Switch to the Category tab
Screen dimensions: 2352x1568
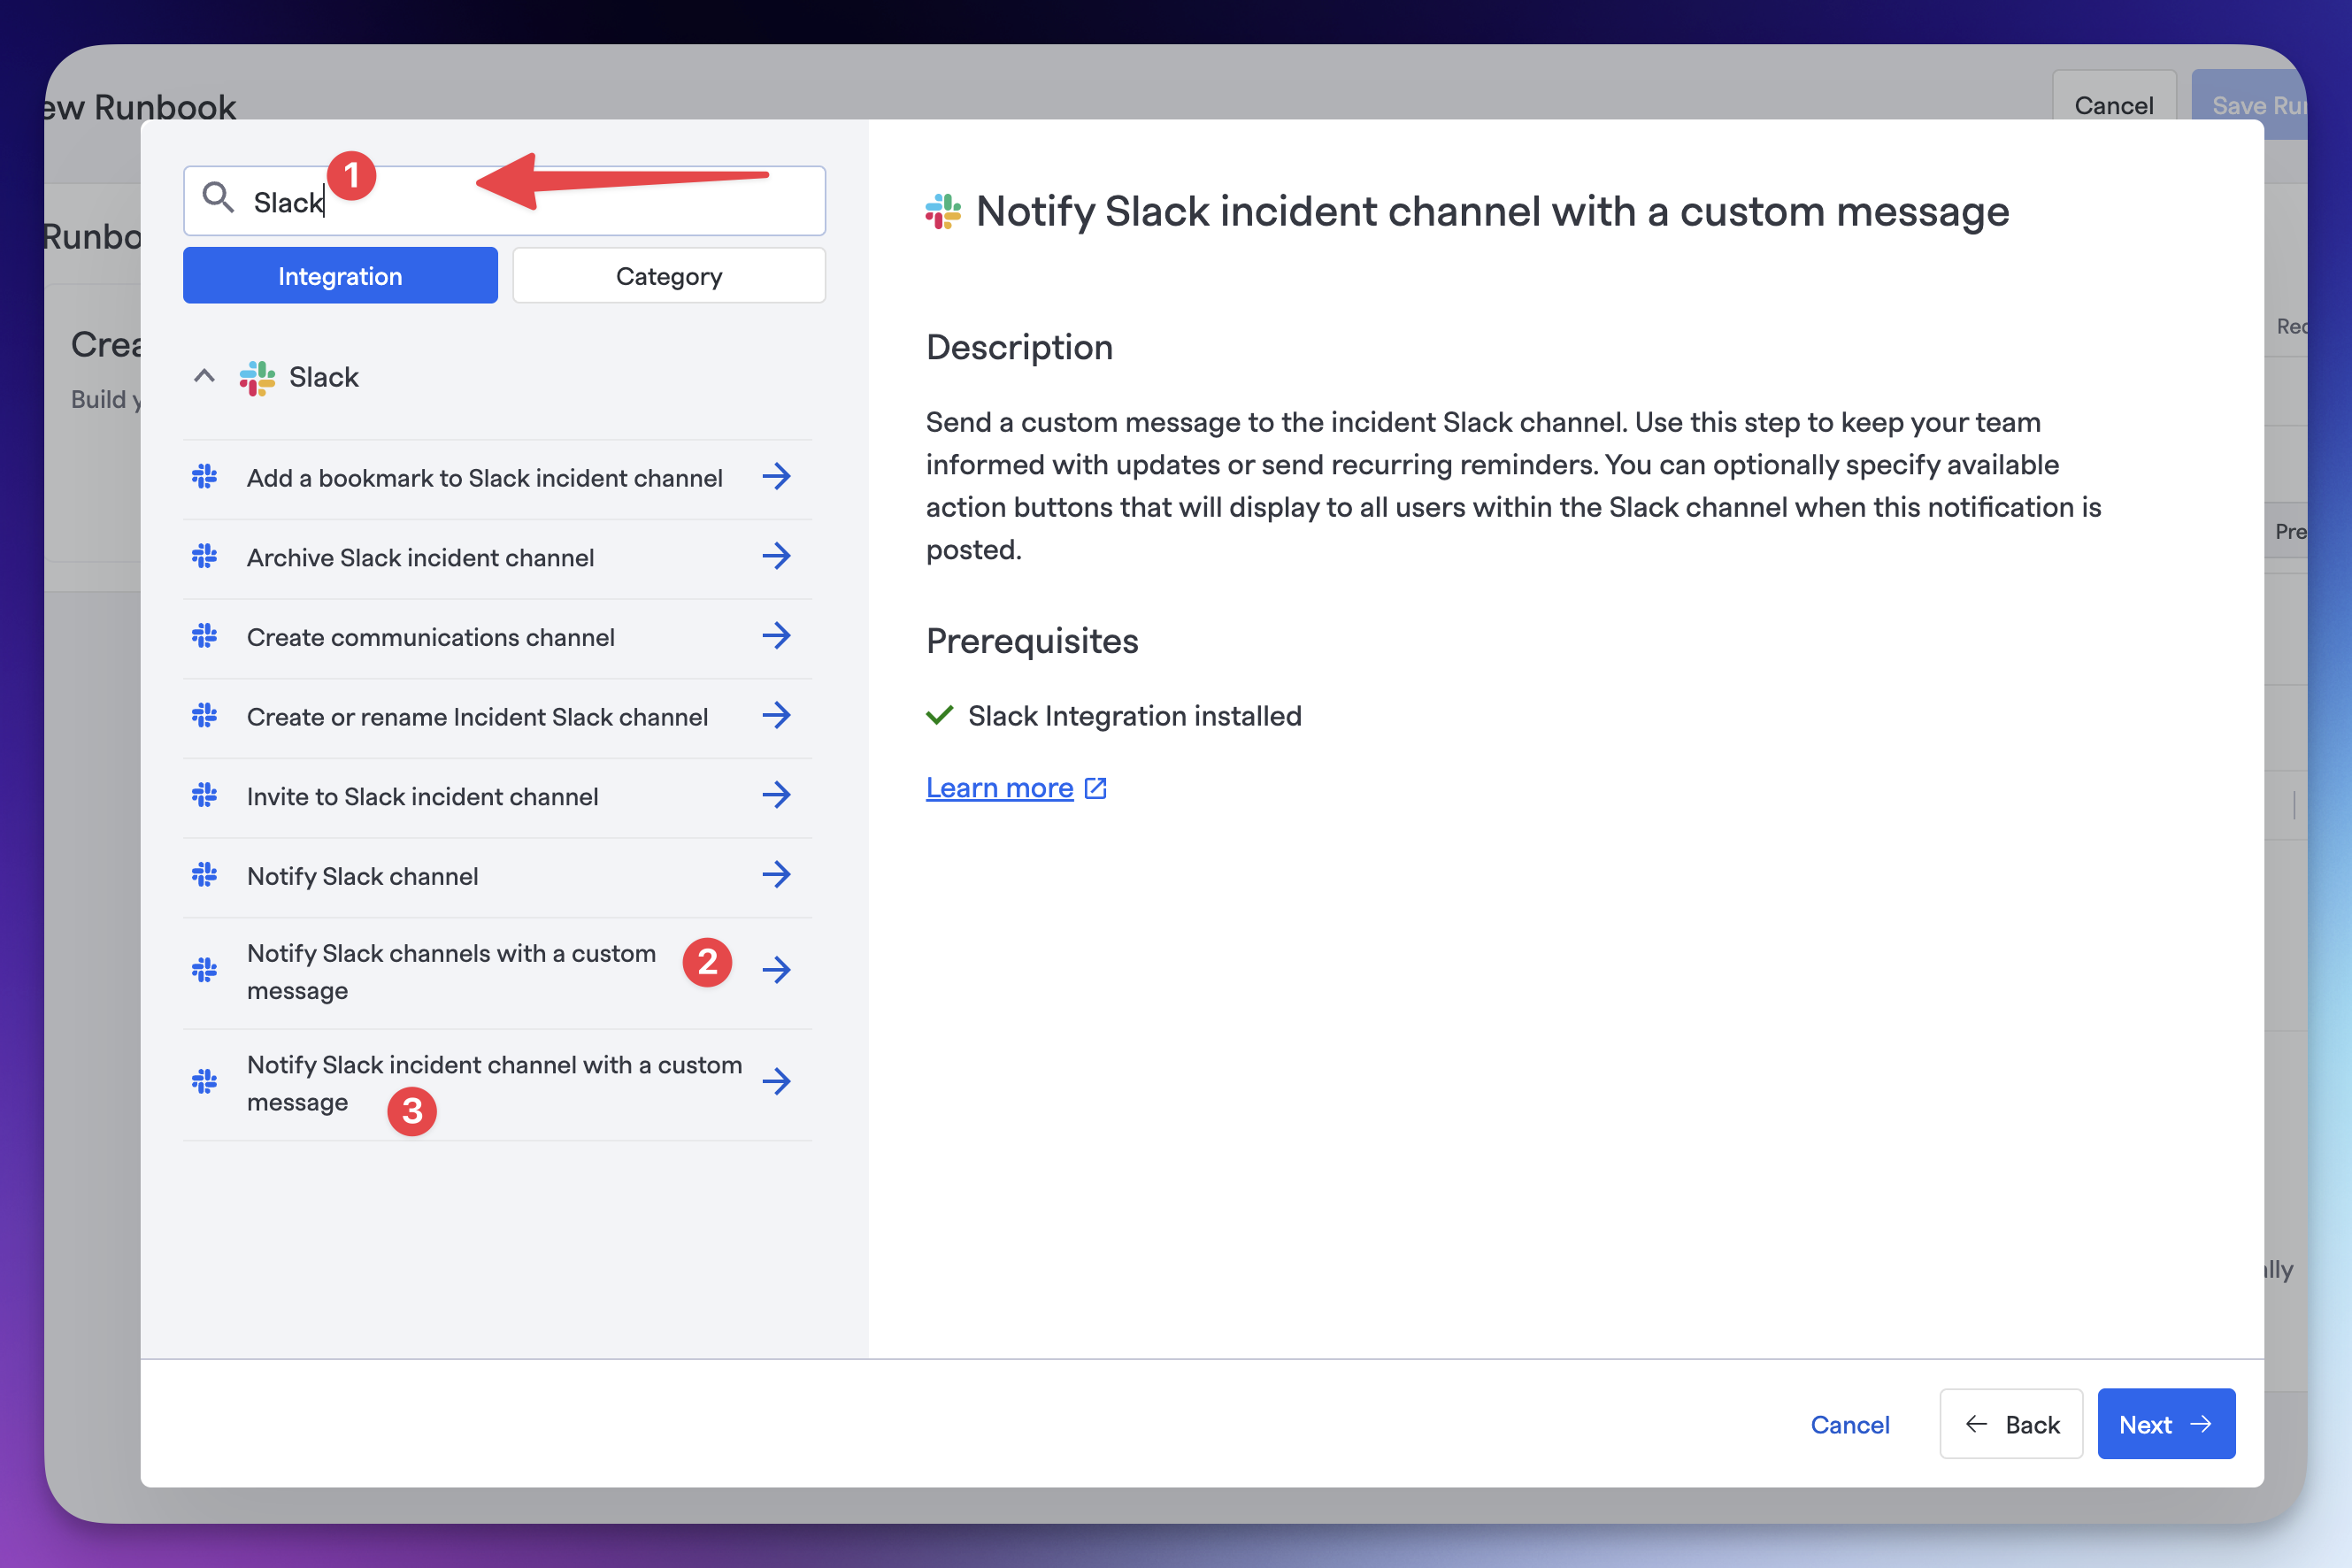pyautogui.click(x=669, y=276)
